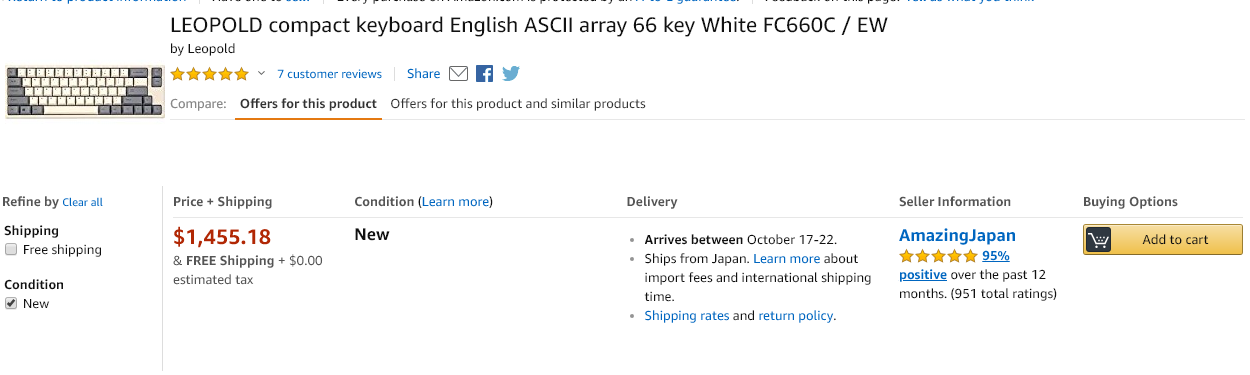Click the cart icon in Add to cart

pyautogui.click(x=1098, y=240)
